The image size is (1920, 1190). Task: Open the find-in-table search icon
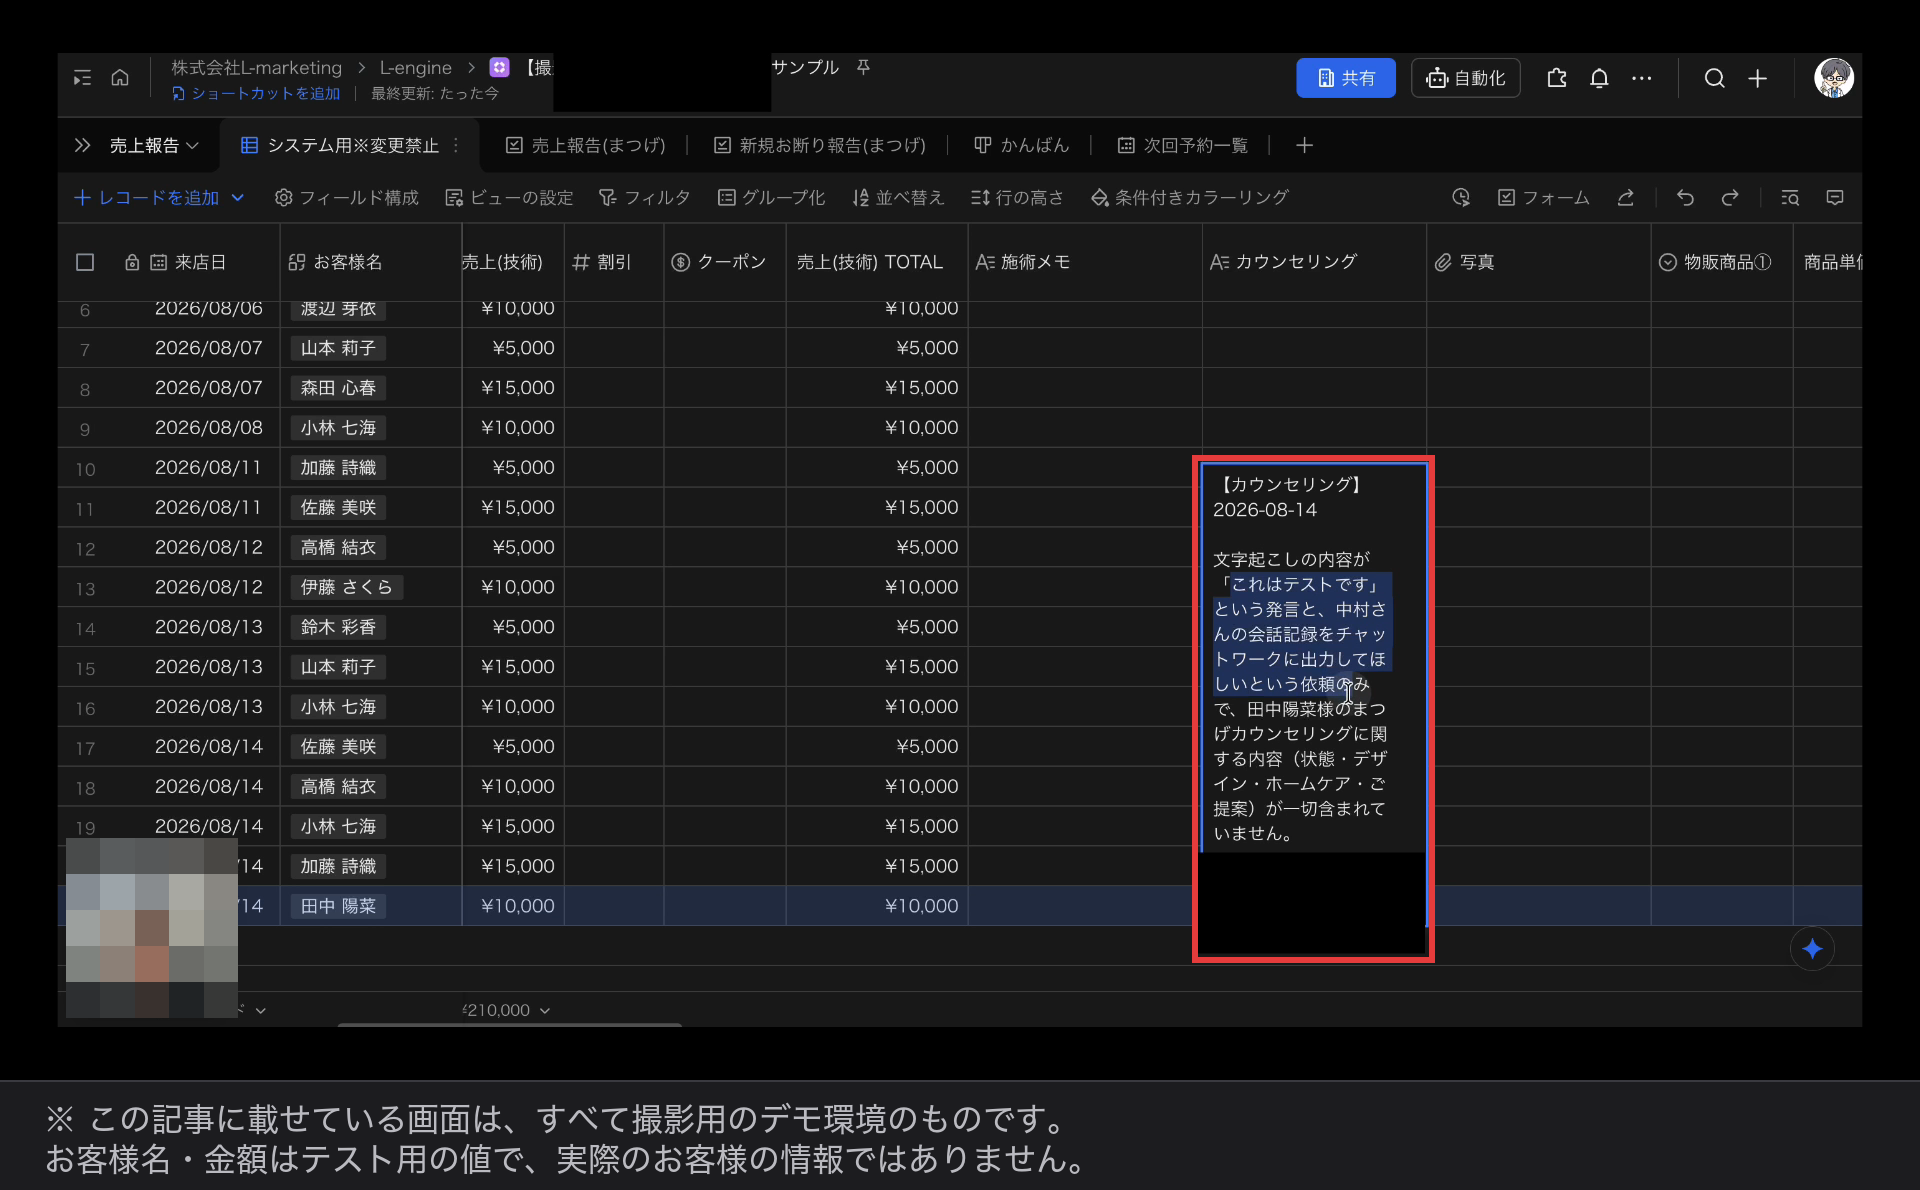[1790, 198]
